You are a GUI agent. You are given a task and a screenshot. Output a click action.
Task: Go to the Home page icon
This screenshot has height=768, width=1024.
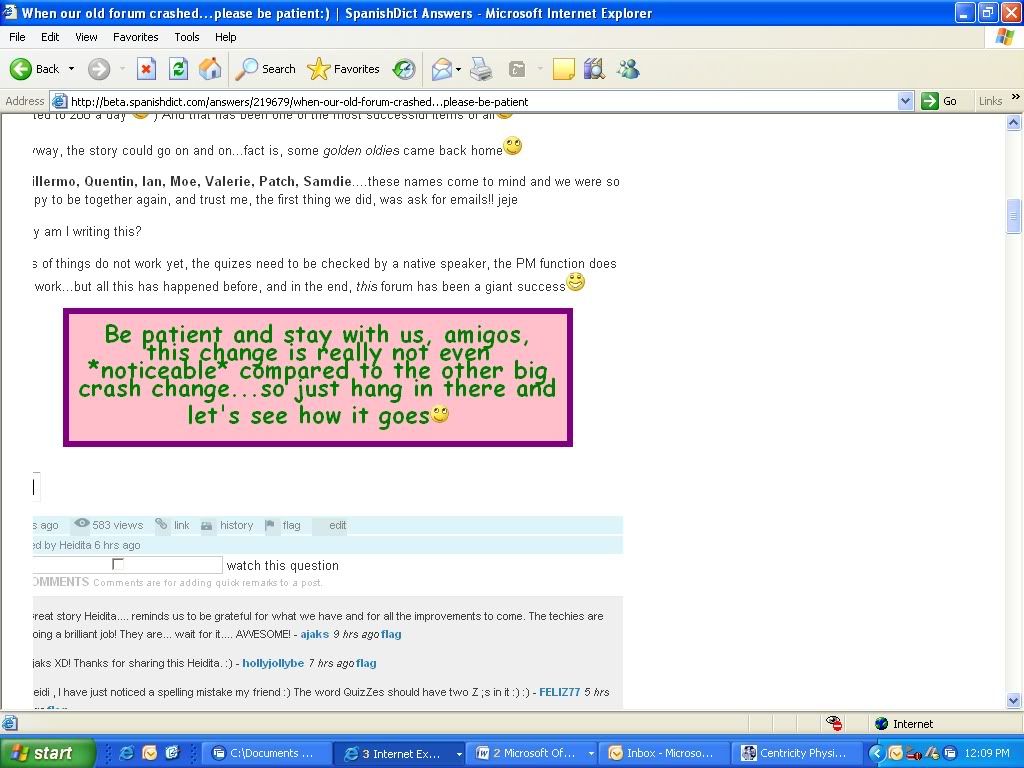tap(210, 69)
